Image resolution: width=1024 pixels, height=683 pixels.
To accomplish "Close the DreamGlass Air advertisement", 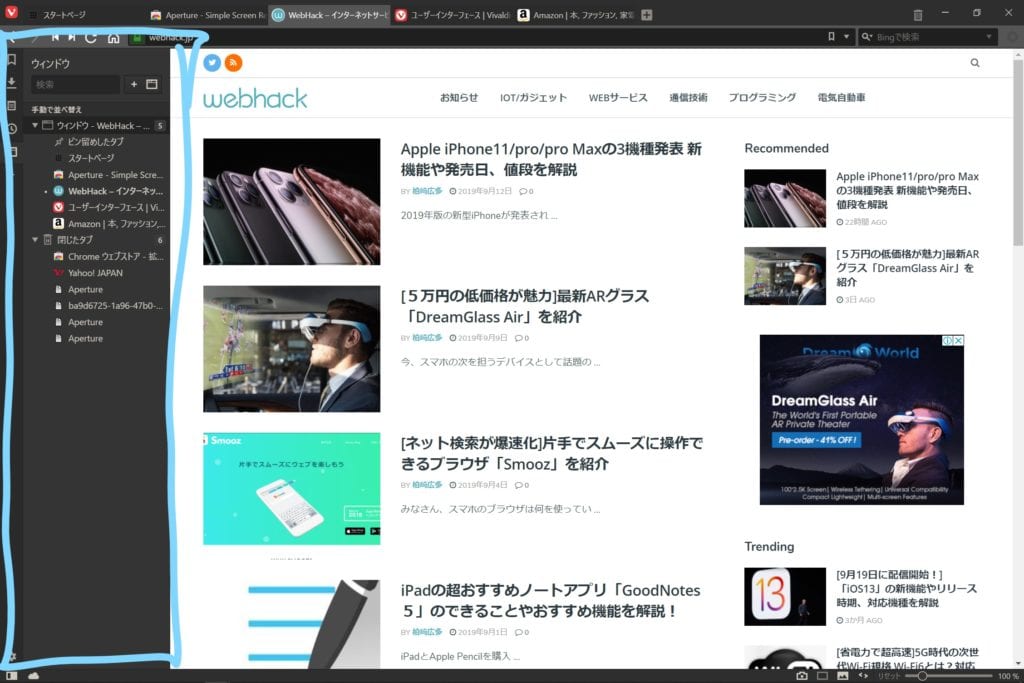I will pyautogui.click(x=959, y=340).
